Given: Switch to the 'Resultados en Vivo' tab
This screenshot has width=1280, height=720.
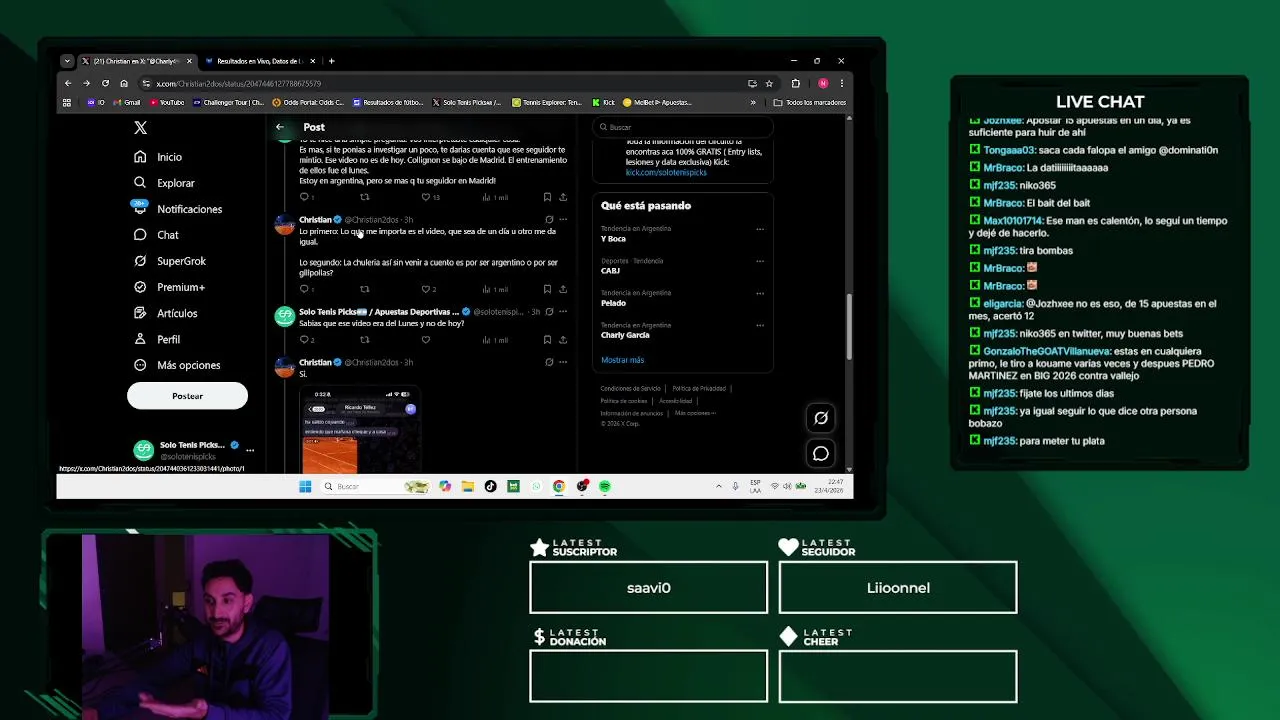Looking at the screenshot, I should pyautogui.click(x=259, y=61).
